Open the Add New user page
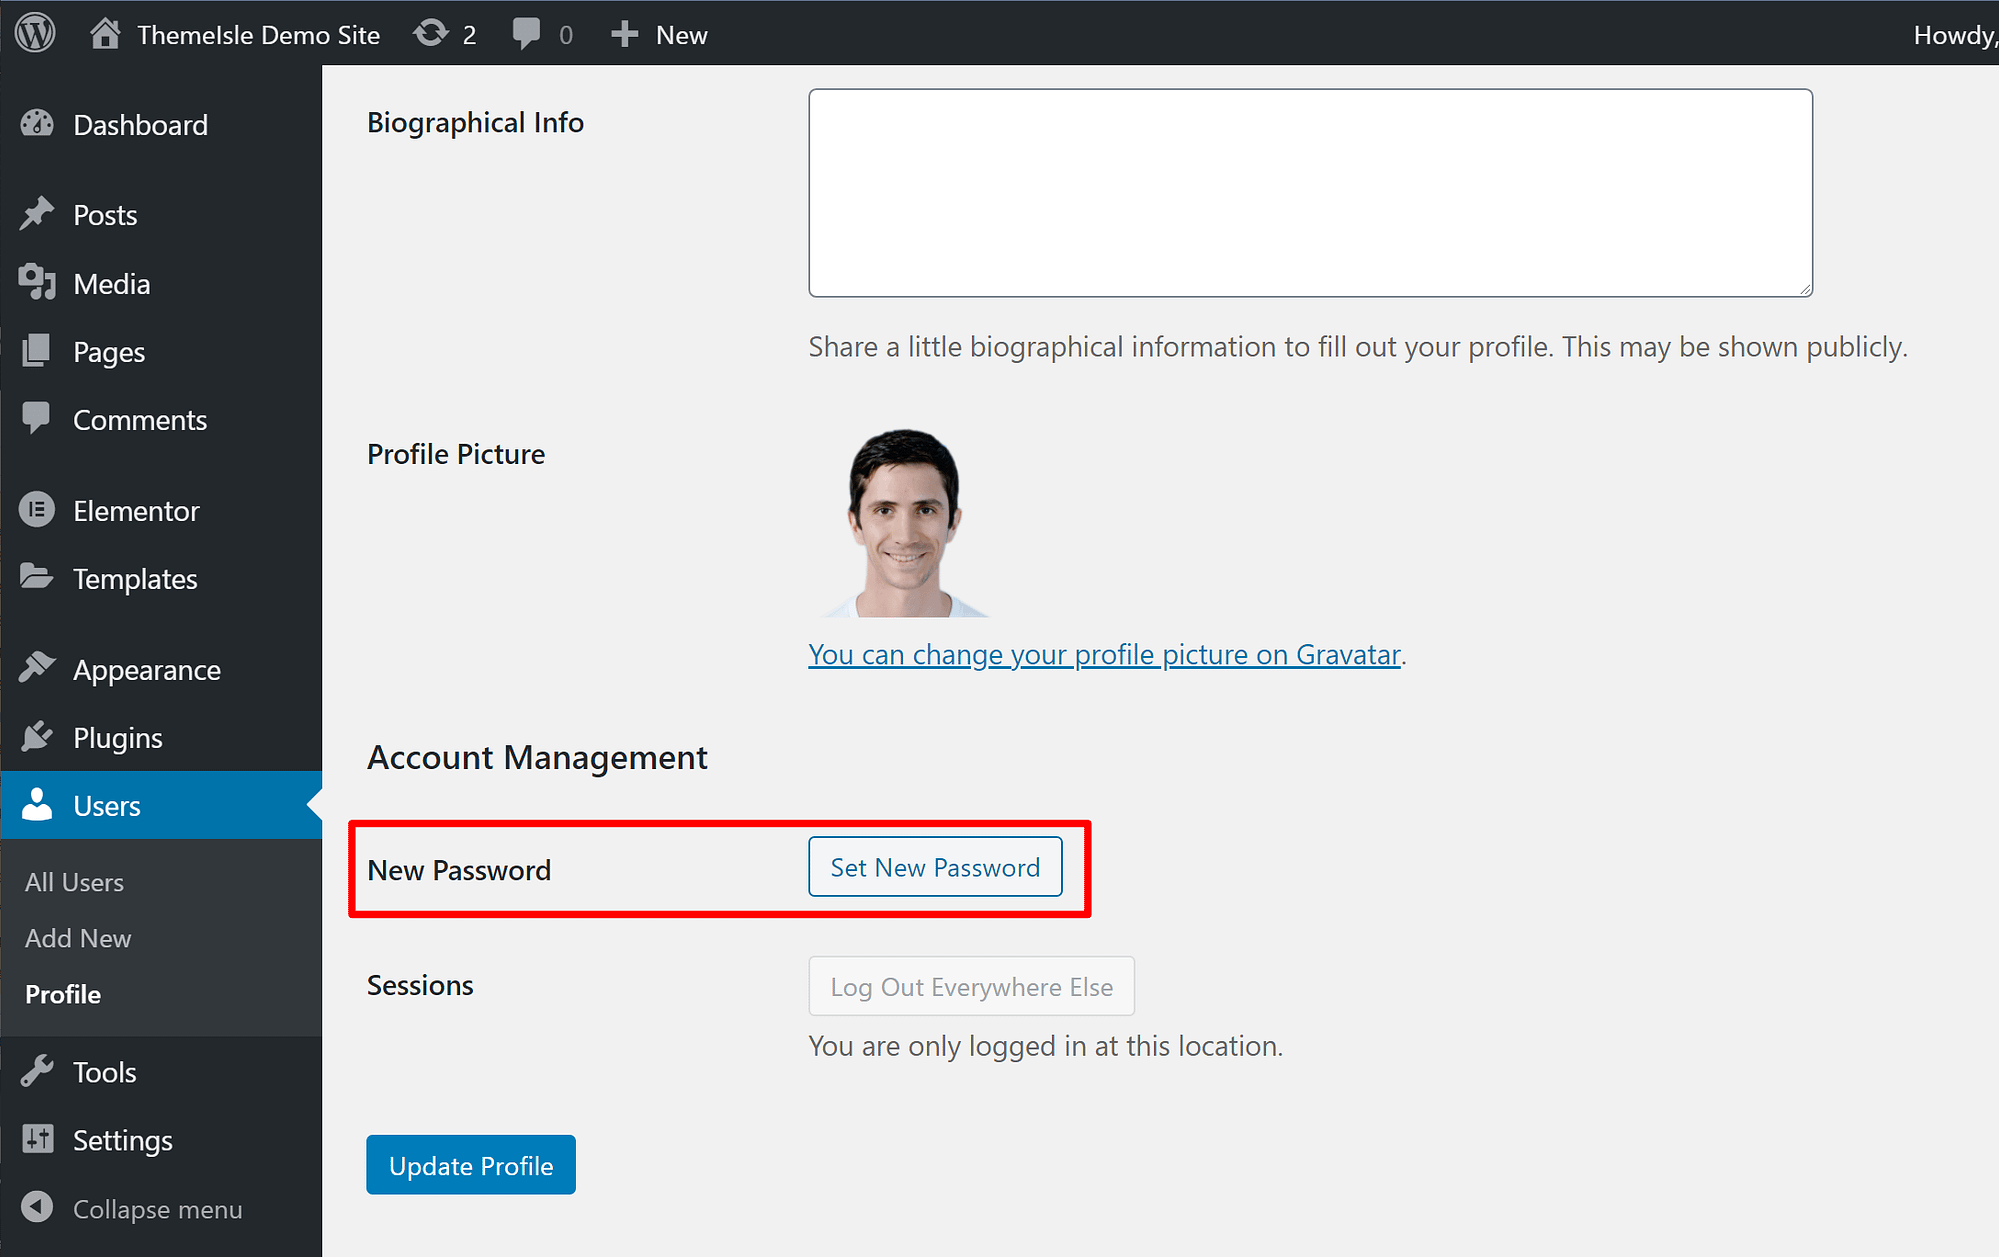The height and width of the screenshot is (1257, 1999). (77, 938)
